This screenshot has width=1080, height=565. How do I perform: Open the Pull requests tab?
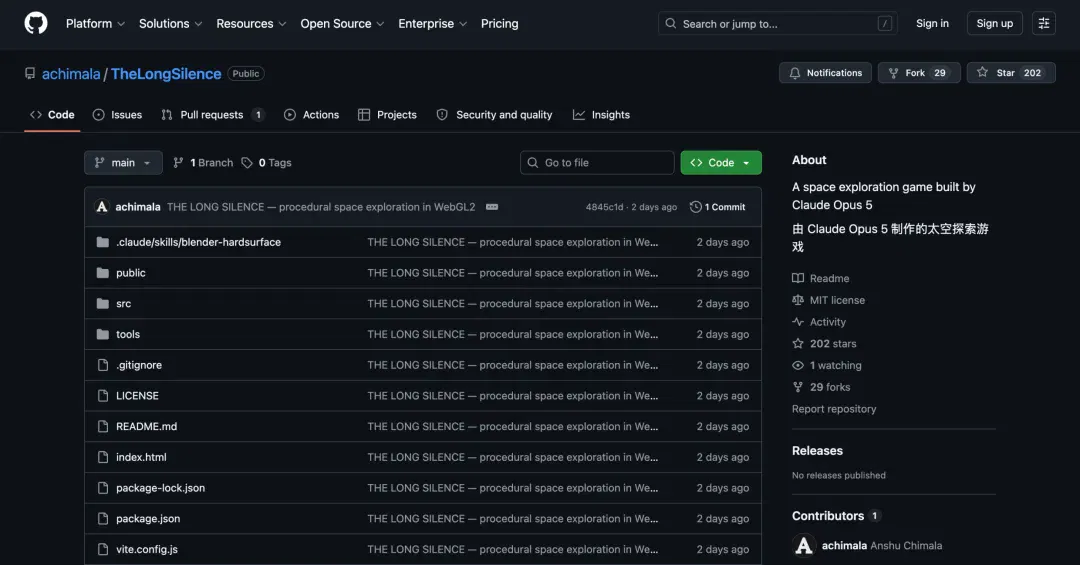(x=212, y=115)
